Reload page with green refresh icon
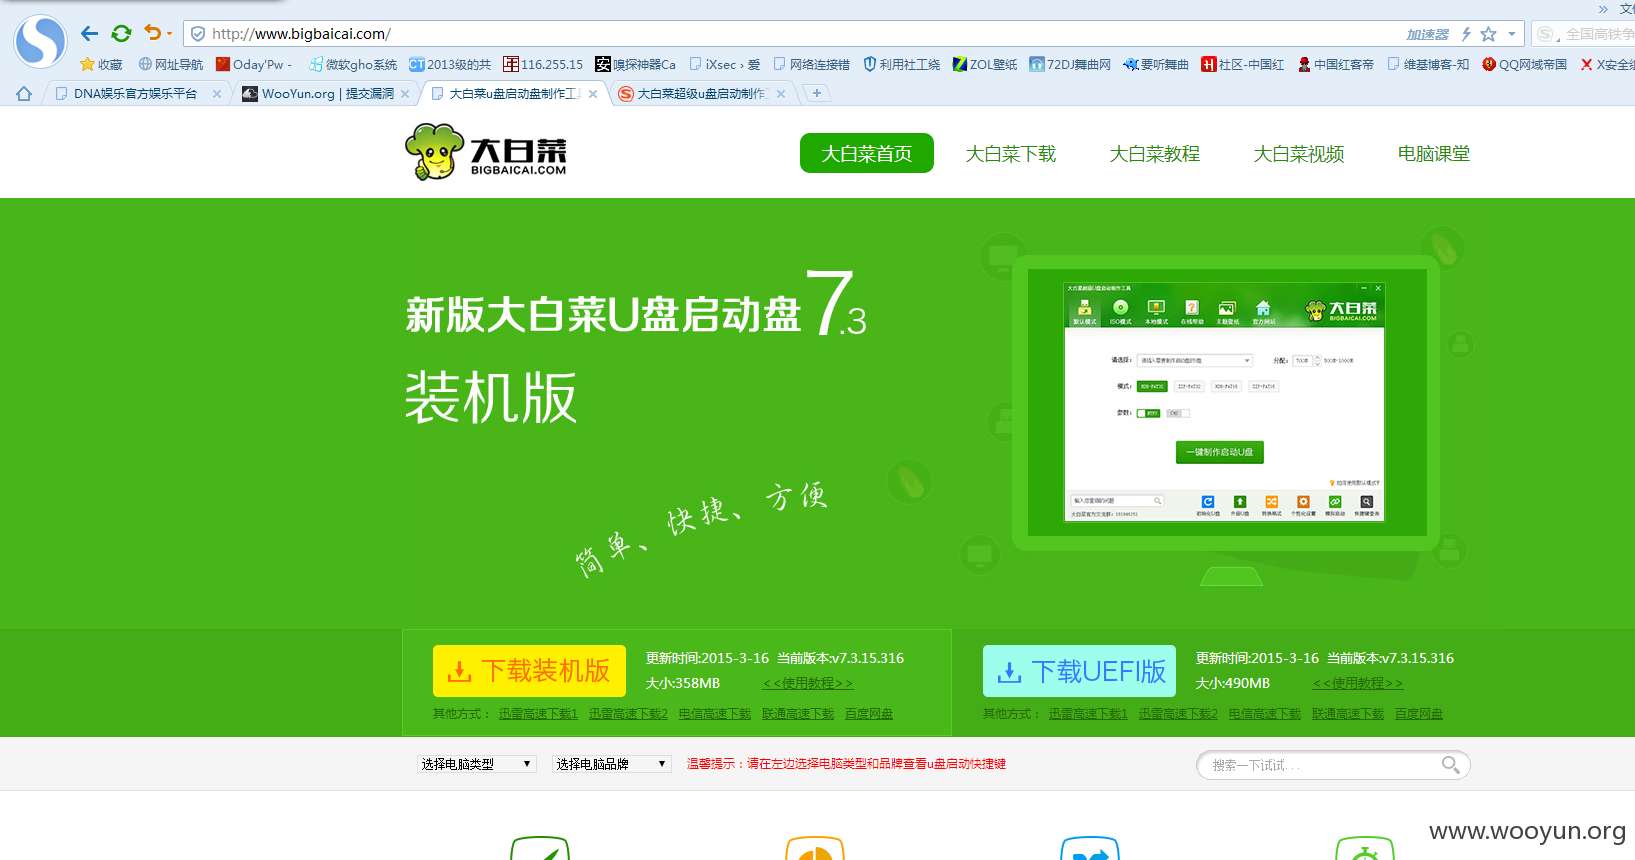This screenshot has height=860, width=1635. pos(121,34)
